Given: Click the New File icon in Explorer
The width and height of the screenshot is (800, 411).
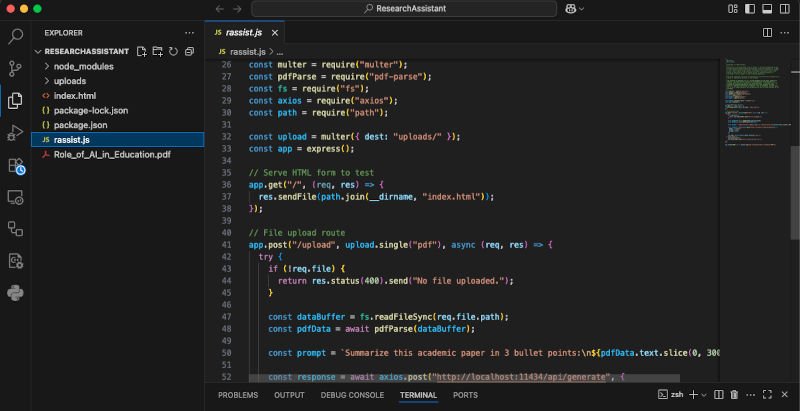Looking at the screenshot, I should [x=142, y=51].
